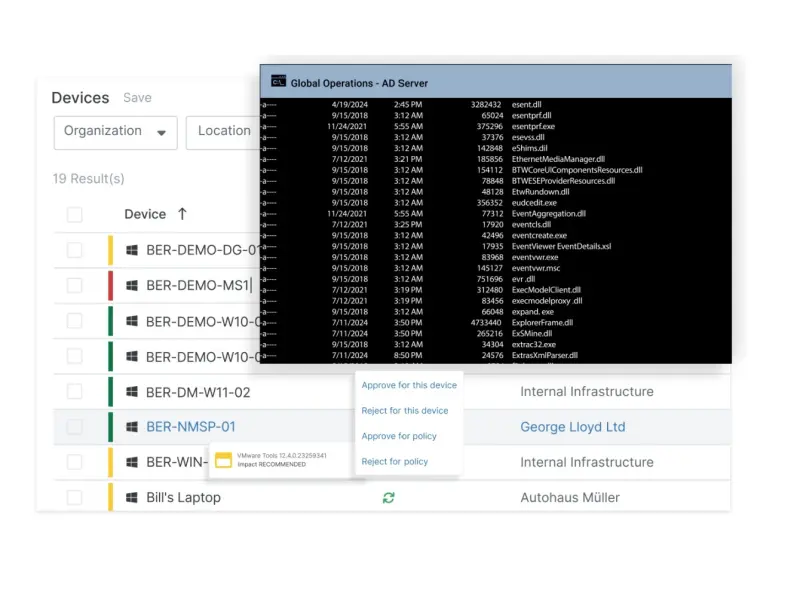Viewport: 800px width, 600px height.
Task: Click the red status bar on BER-DEMO-MS1
Action: [111, 286]
